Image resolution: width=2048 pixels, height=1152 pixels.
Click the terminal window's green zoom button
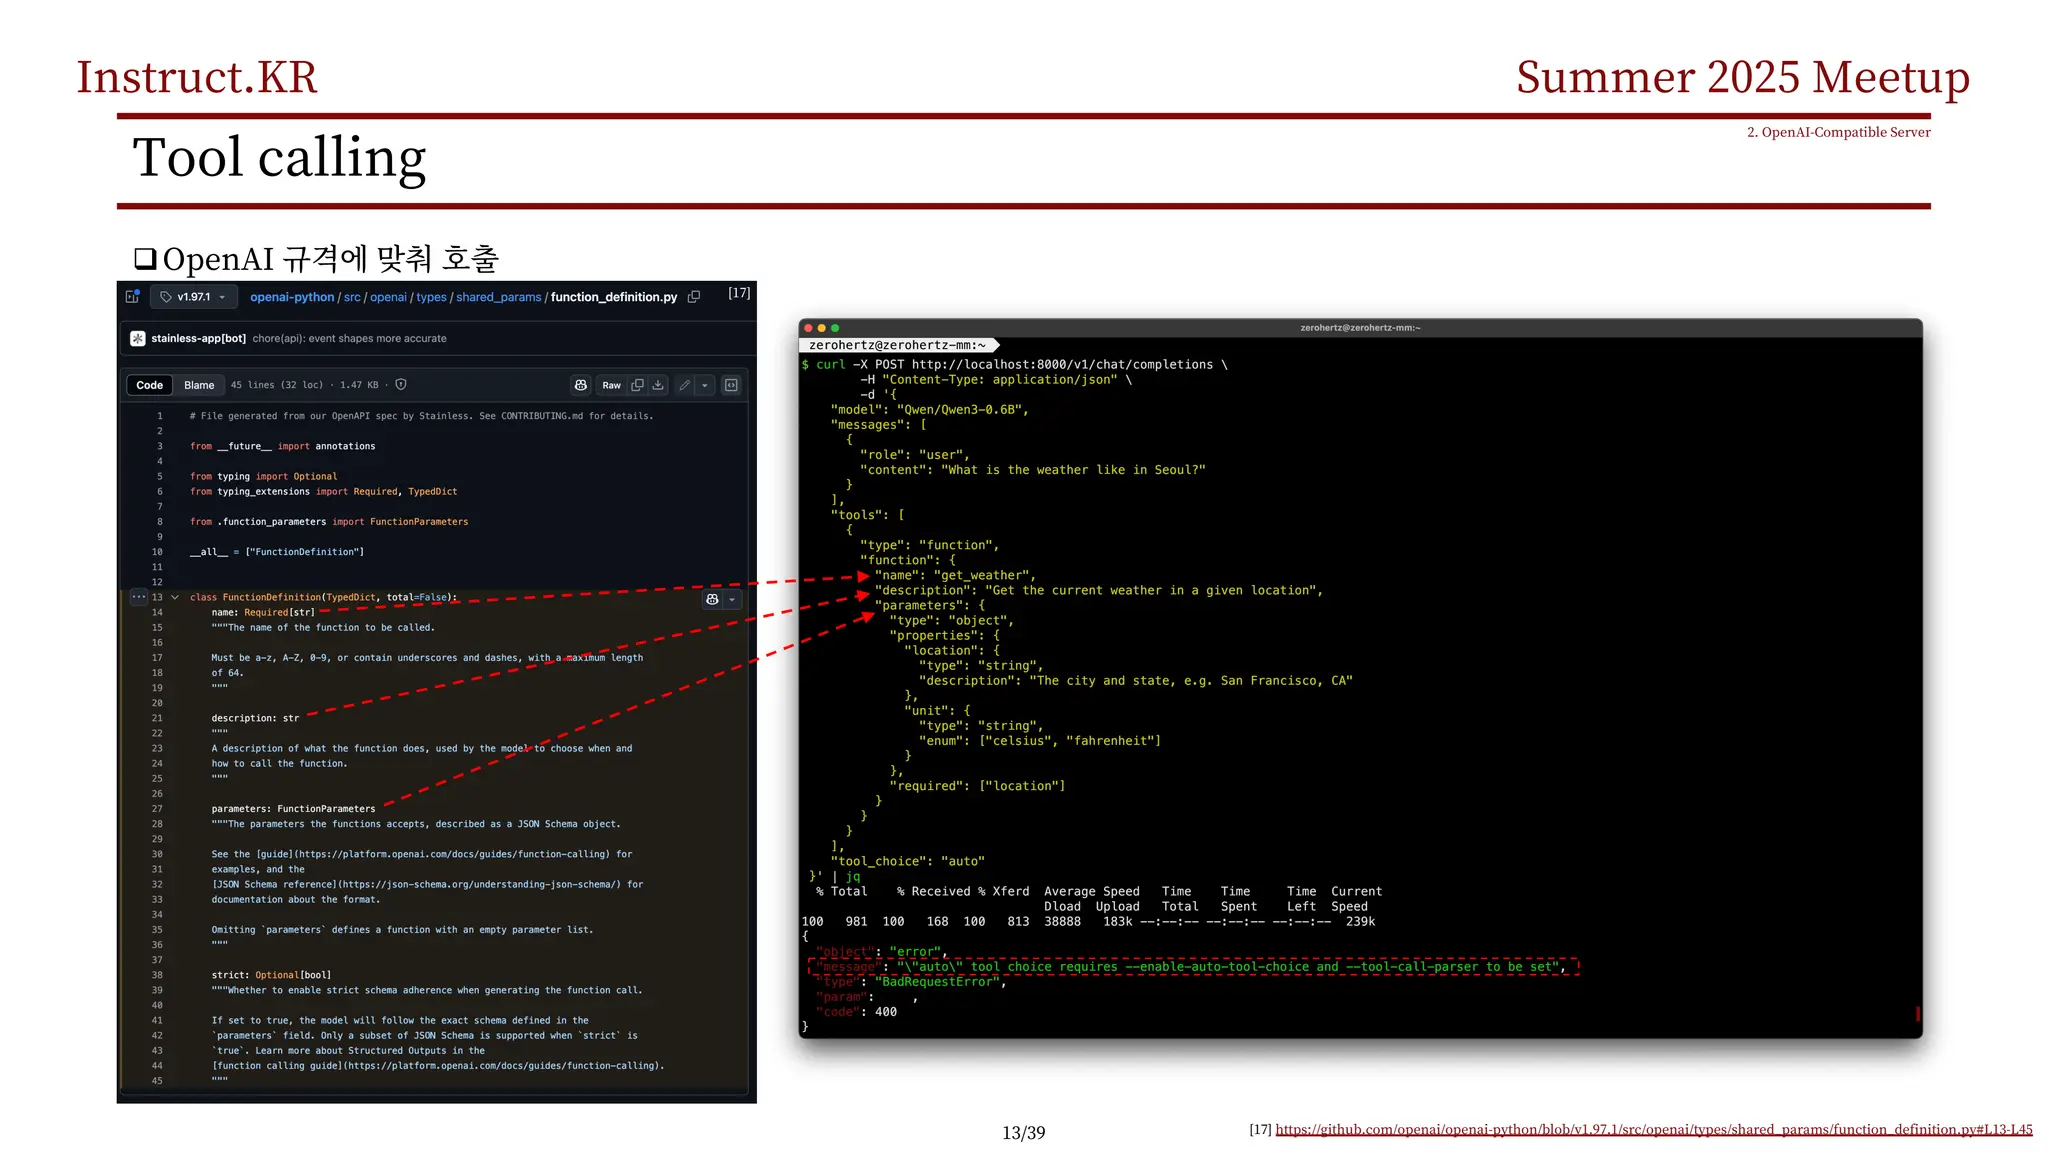click(835, 328)
